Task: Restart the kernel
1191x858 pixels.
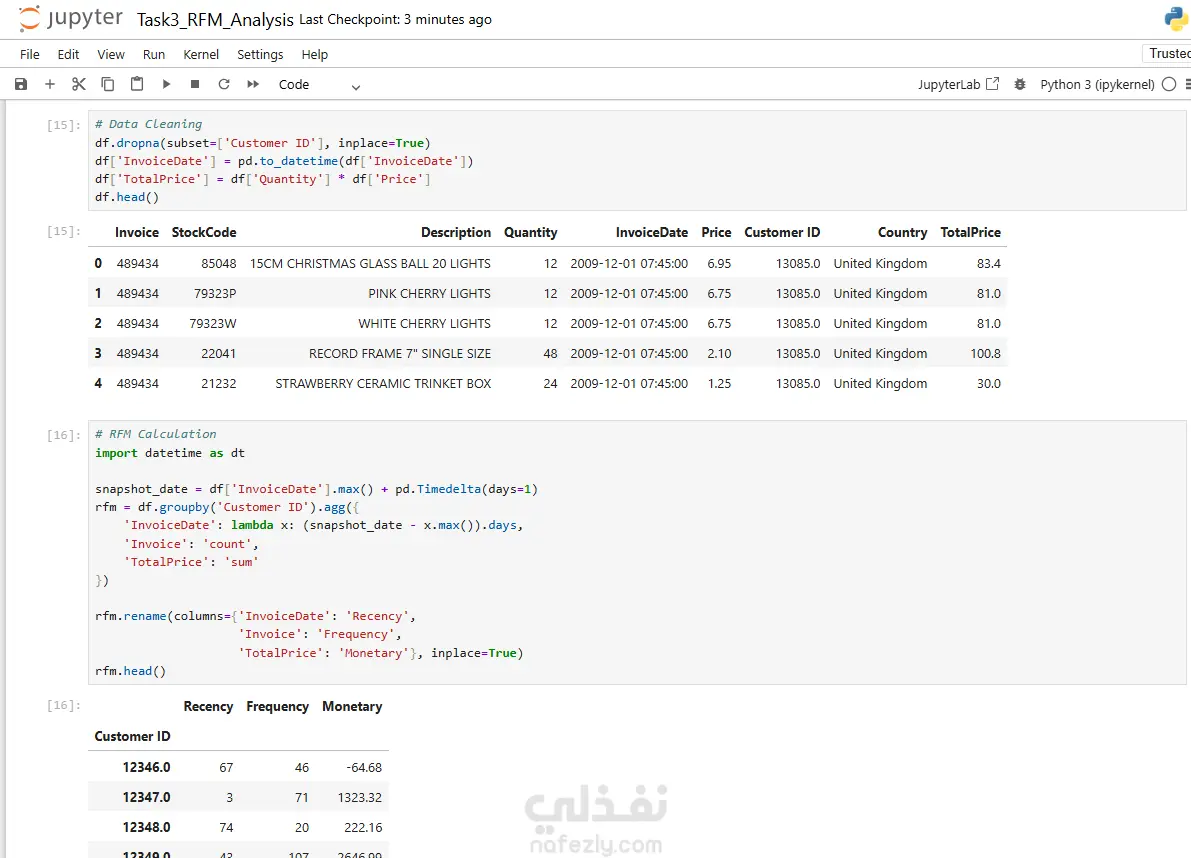Action: pyautogui.click(x=224, y=85)
